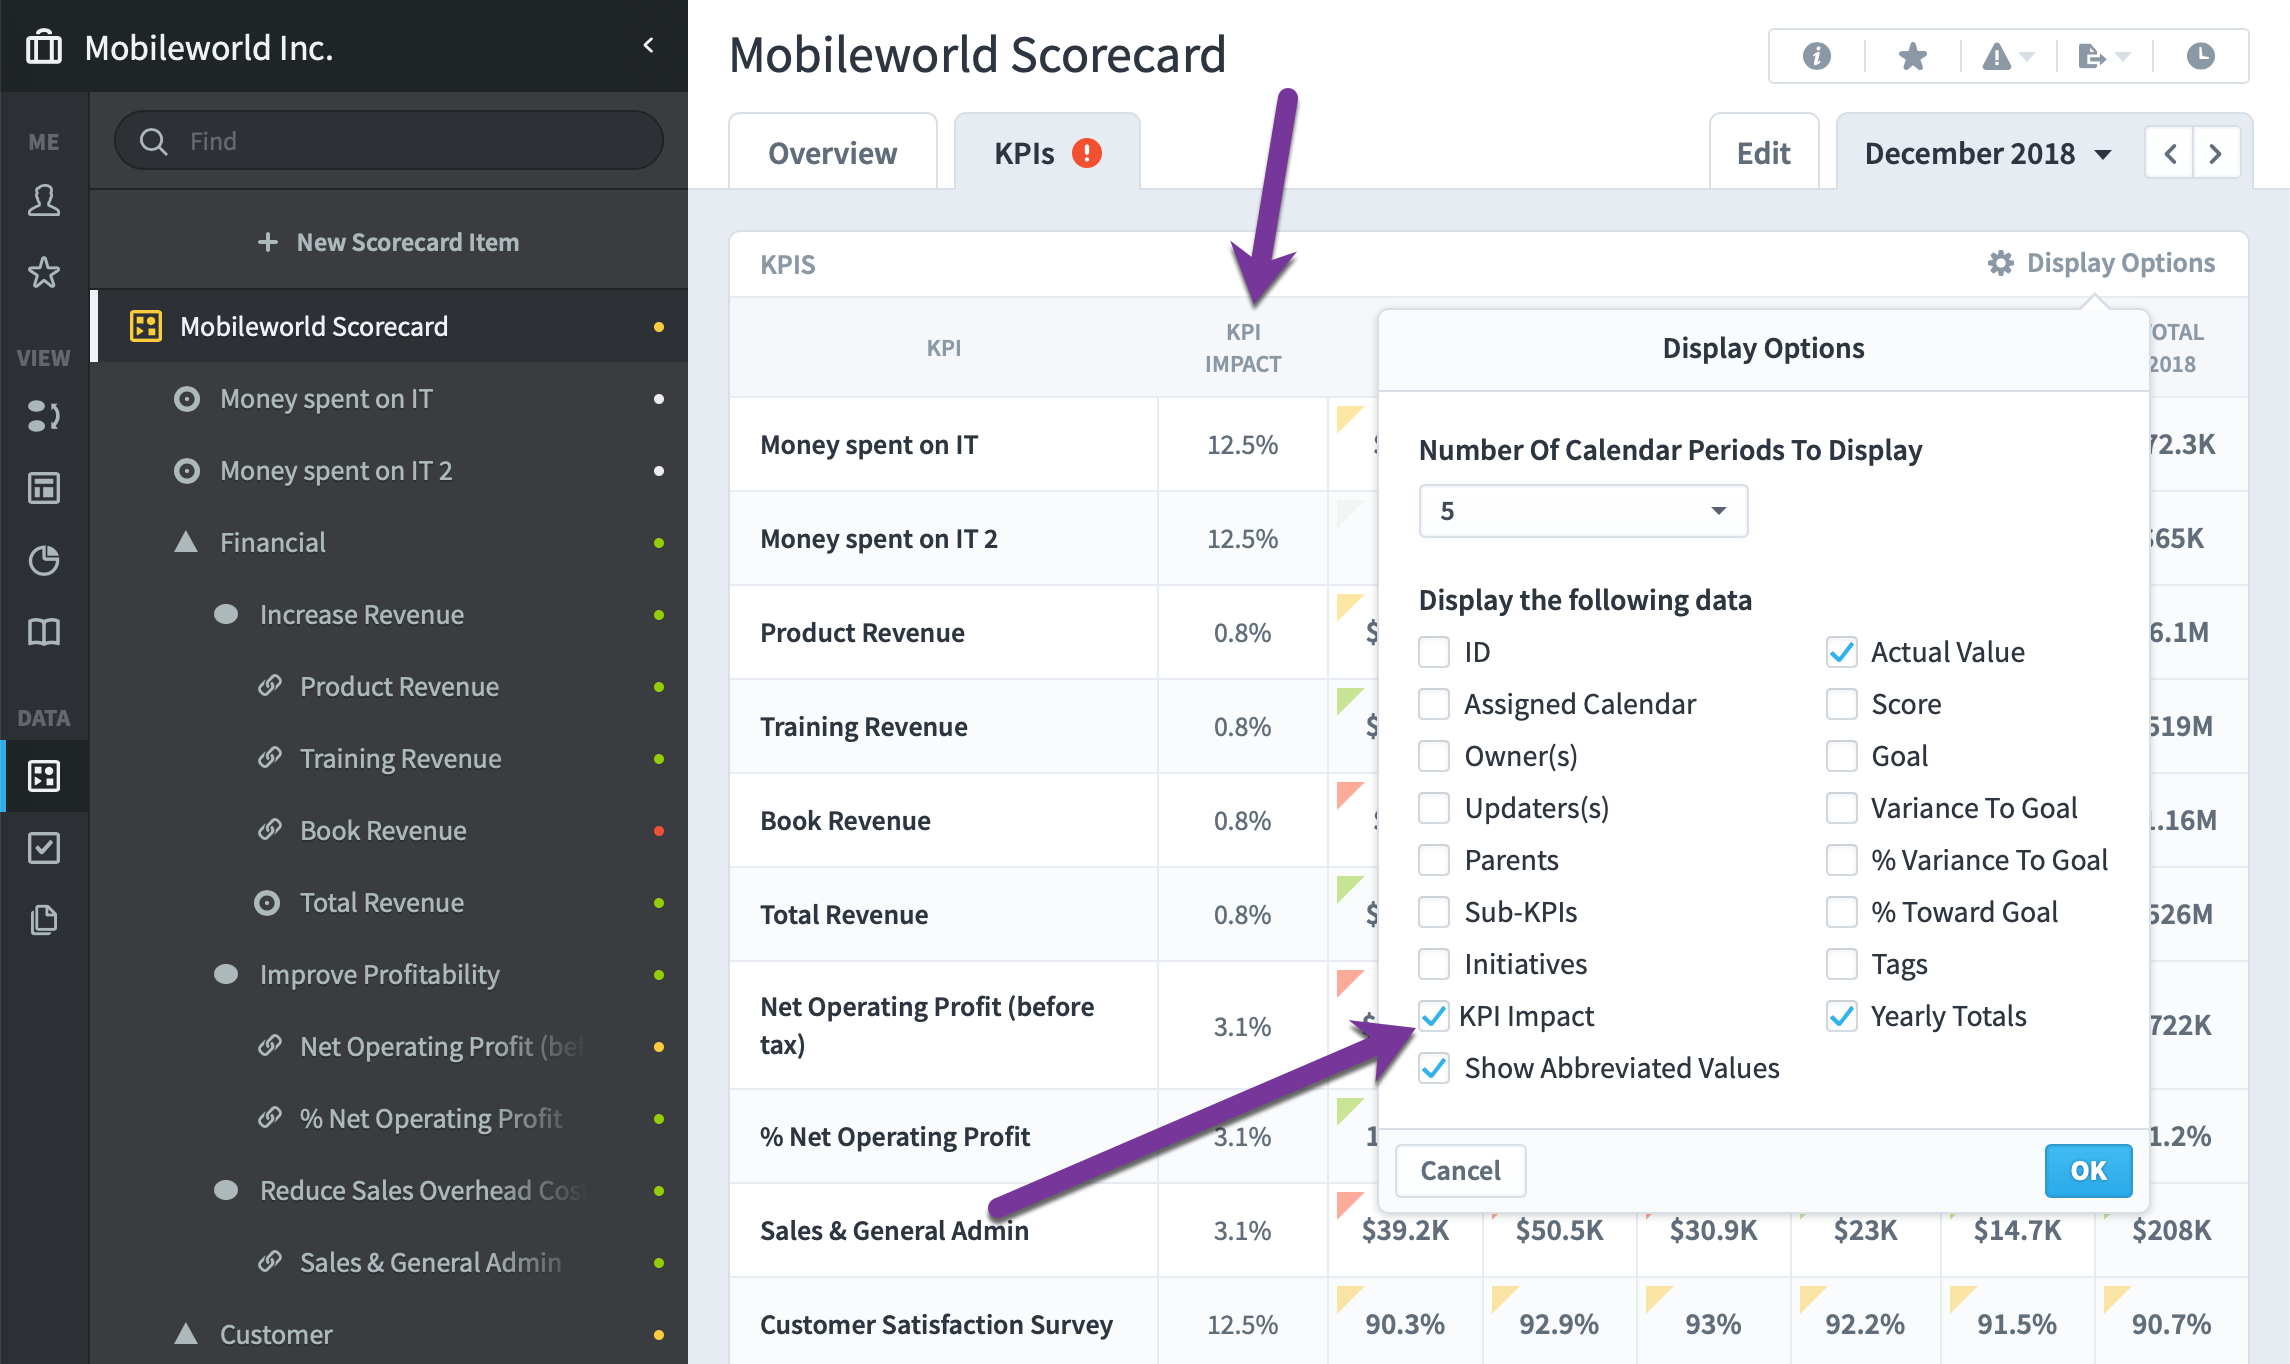Click the Financial triangle icon in the tree
Viewport: 2290px width, 1364px height.
point(186,542)
